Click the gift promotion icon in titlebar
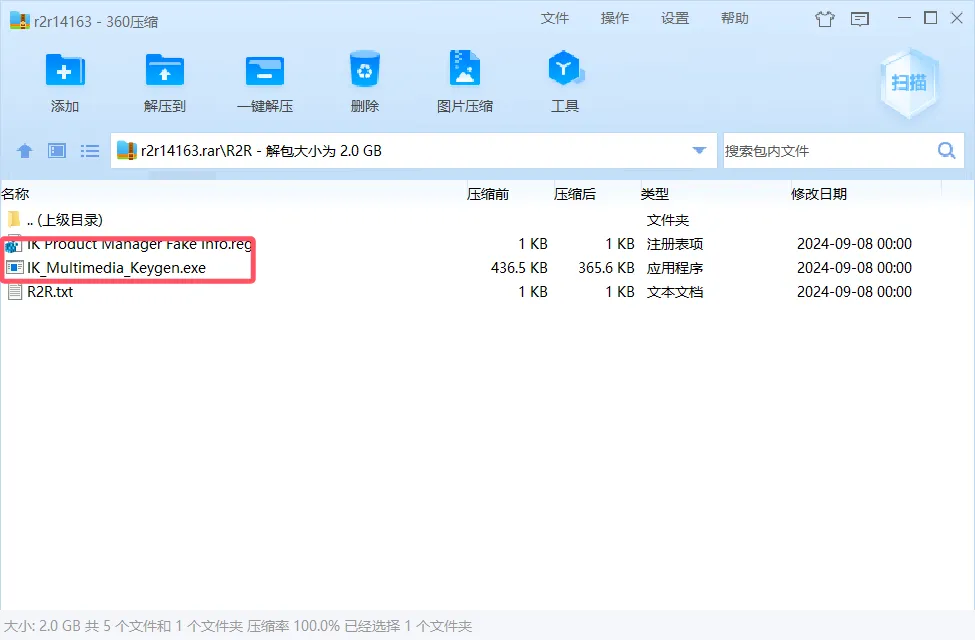975x640 pixels. 824,19
